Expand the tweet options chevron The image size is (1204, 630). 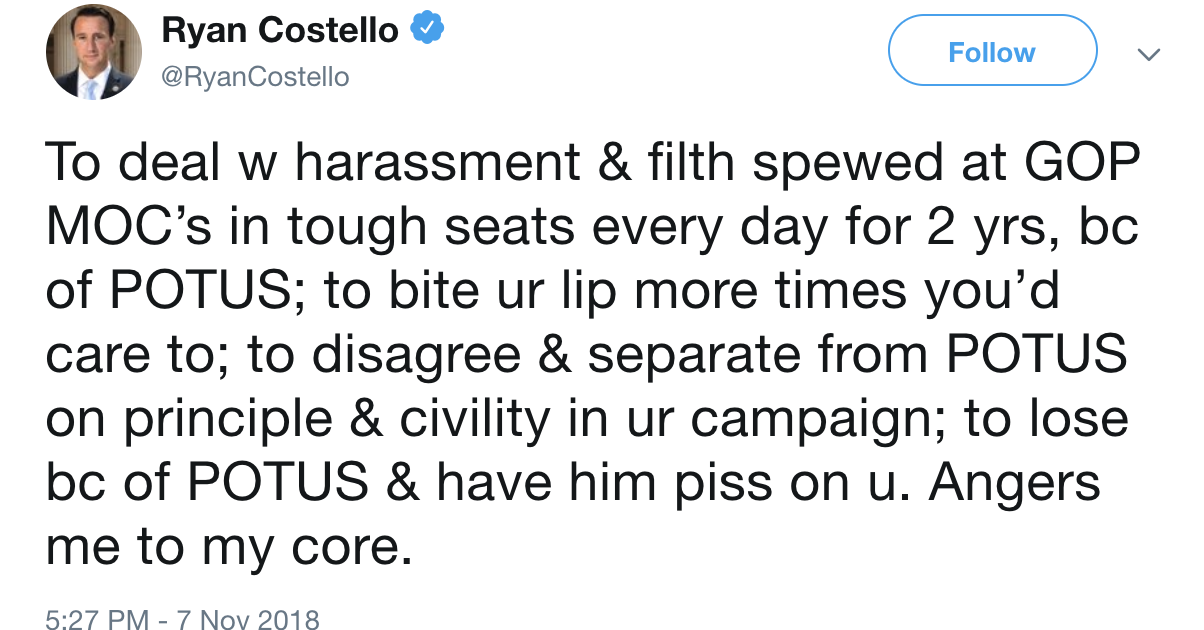click(x=1150, y=54)
